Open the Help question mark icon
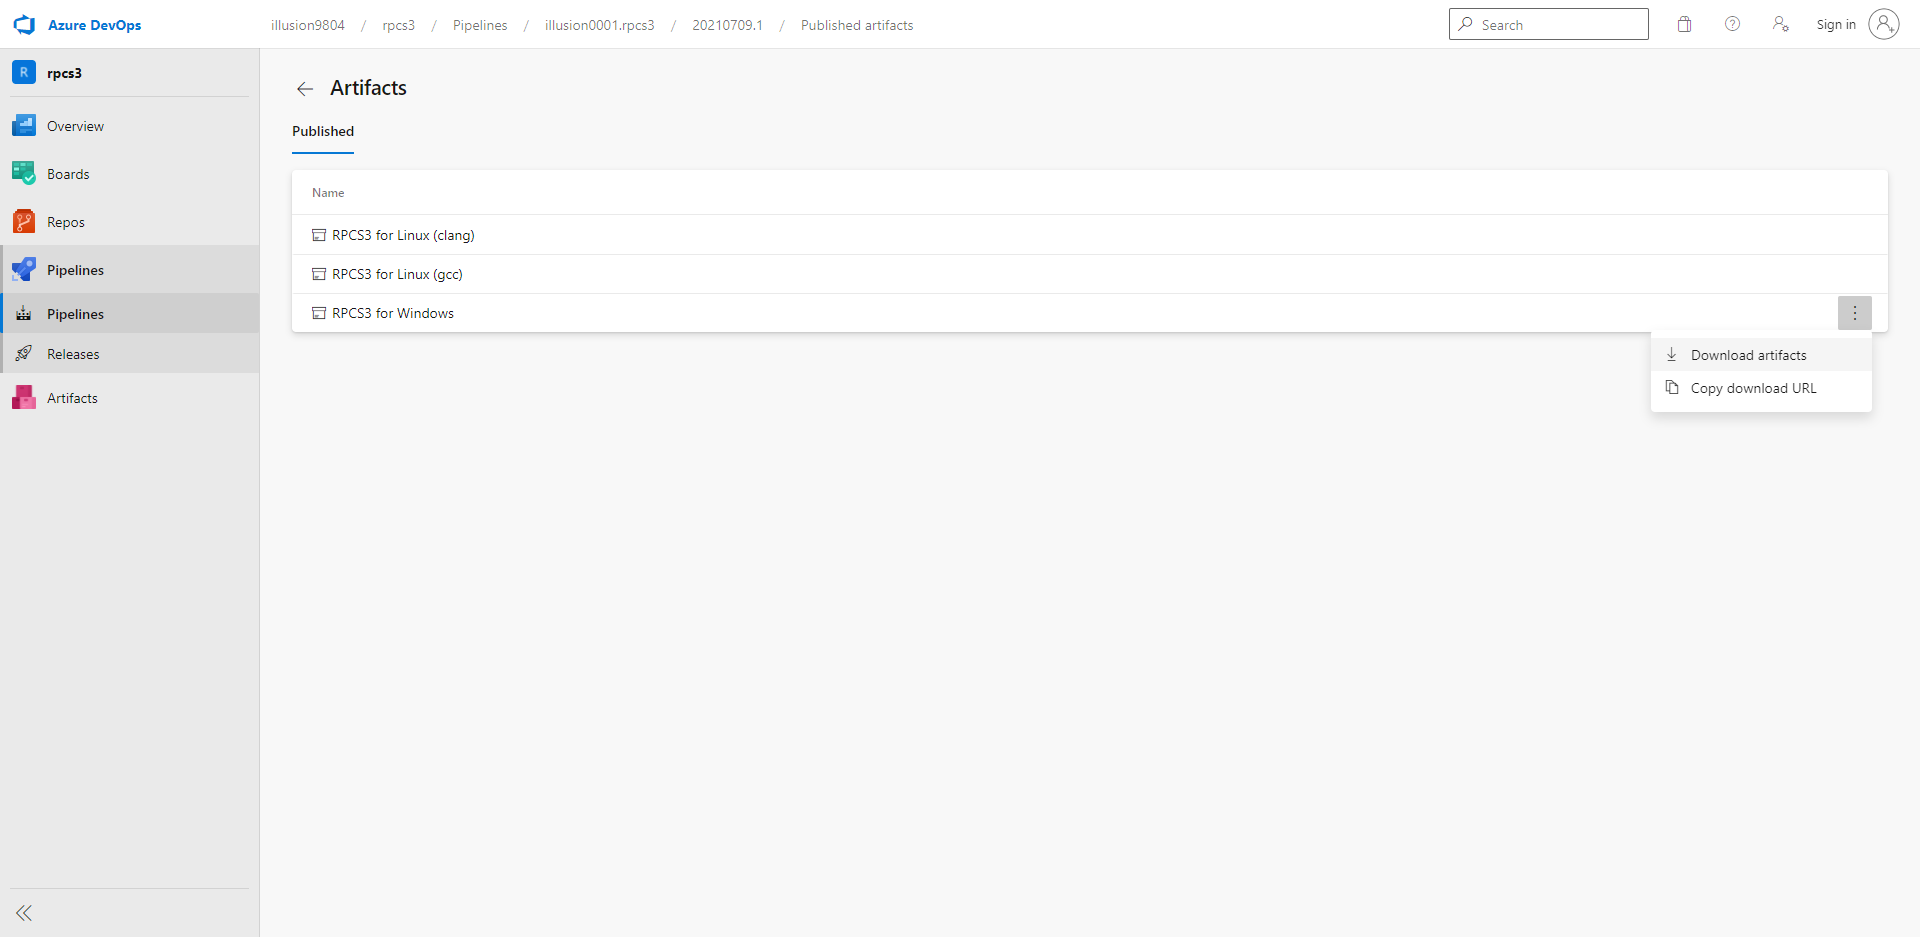This screenshot has height=937, width=1920. pos(1733,24)
